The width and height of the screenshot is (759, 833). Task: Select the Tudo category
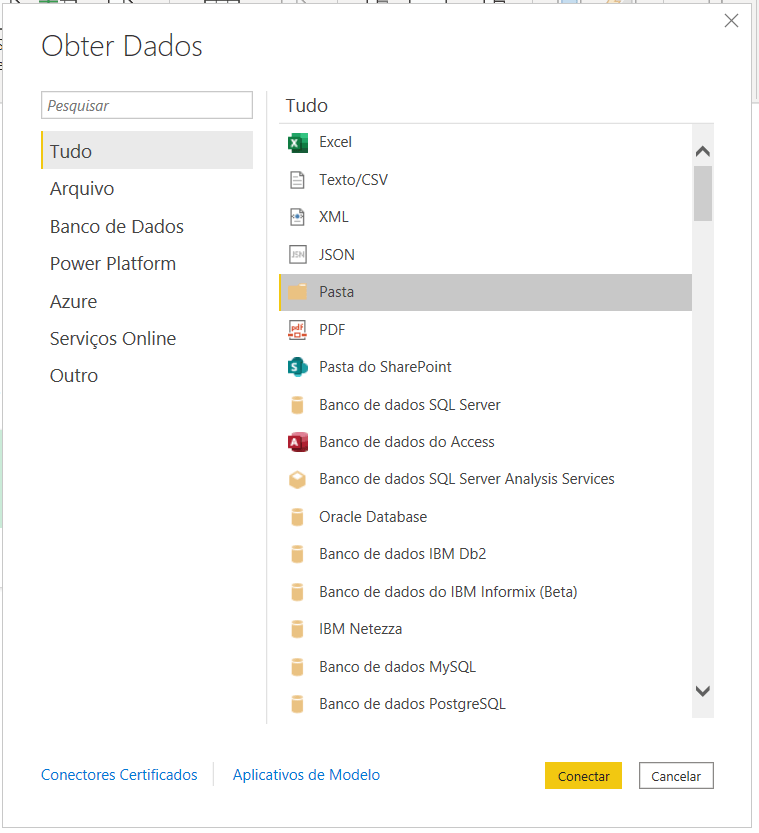click(147, 151)
